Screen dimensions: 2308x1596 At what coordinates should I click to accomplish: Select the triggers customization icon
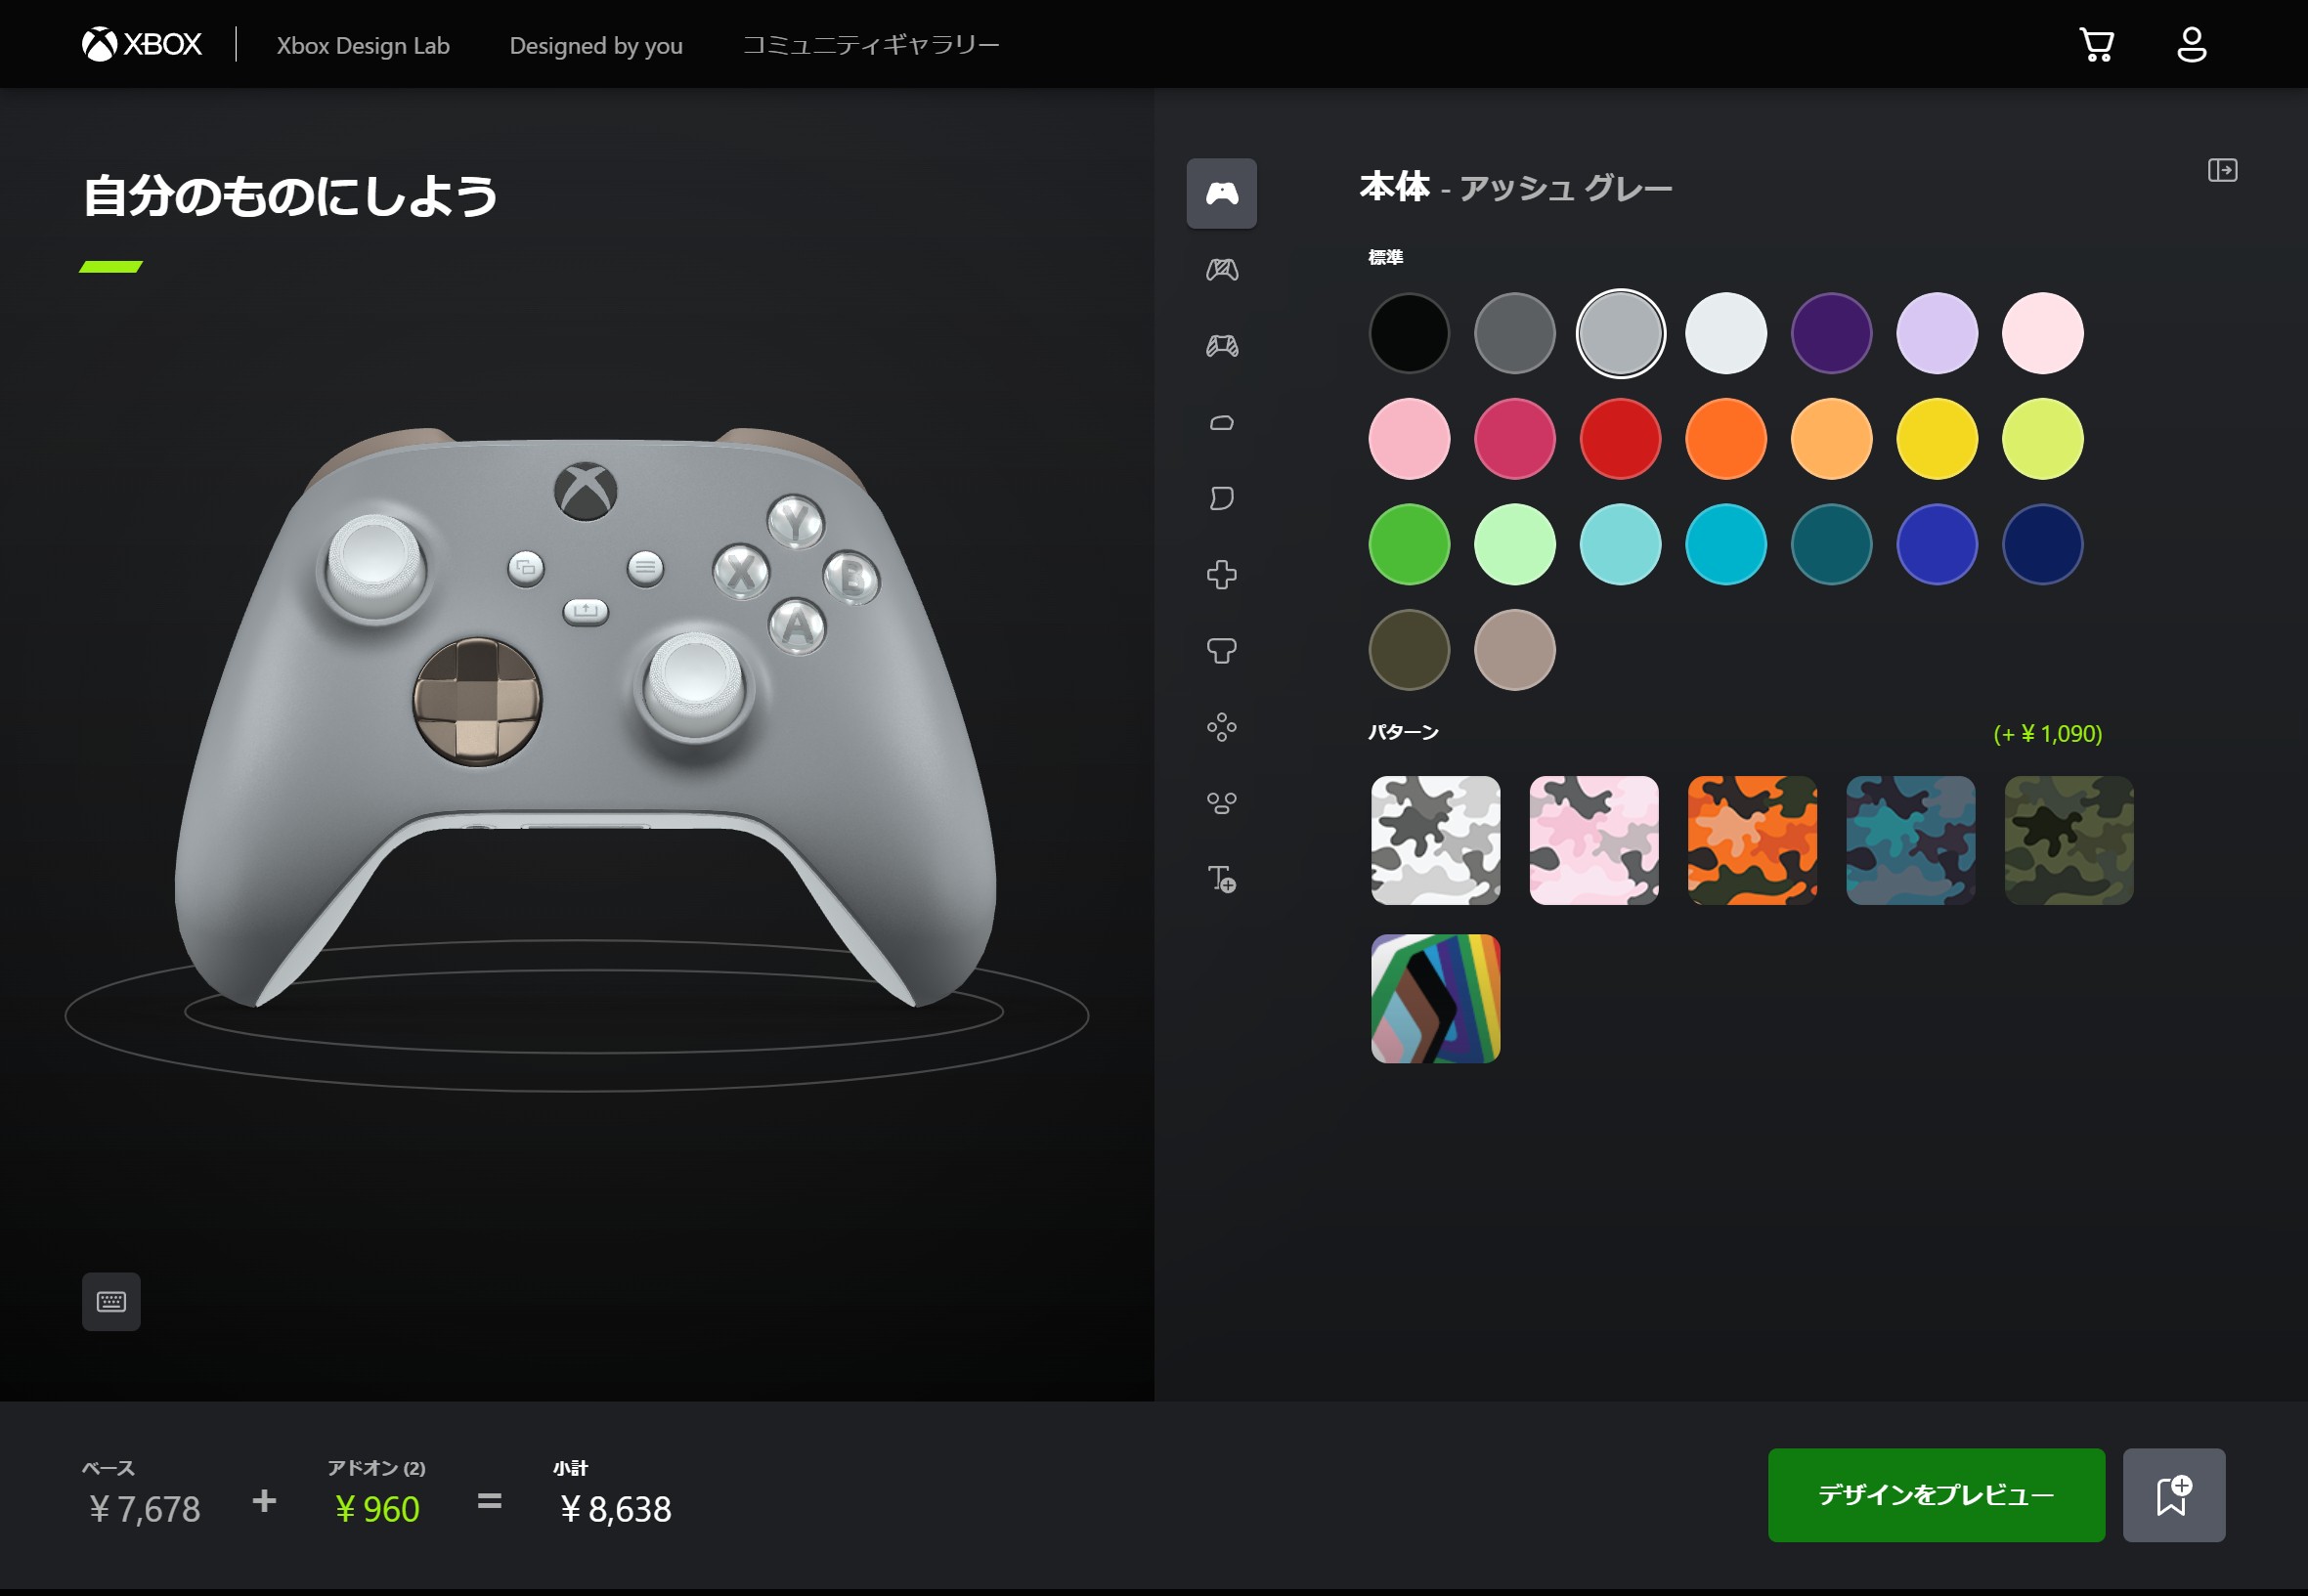[1221, 499]
